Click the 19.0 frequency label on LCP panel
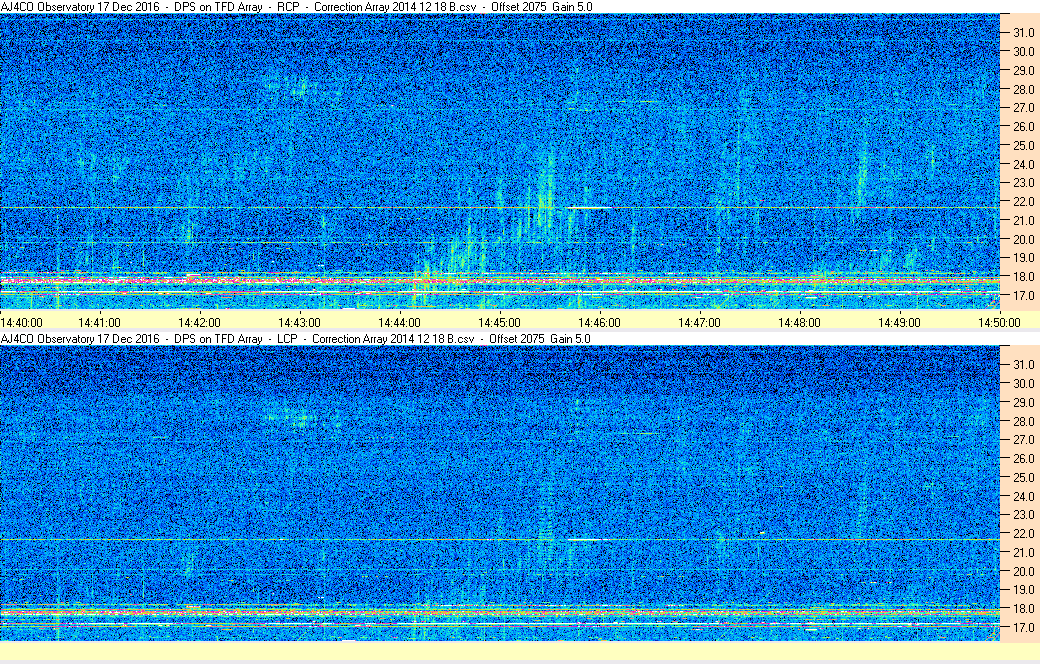The image size is (1040, 664). pyautogui.click(x=1023, y=590)
